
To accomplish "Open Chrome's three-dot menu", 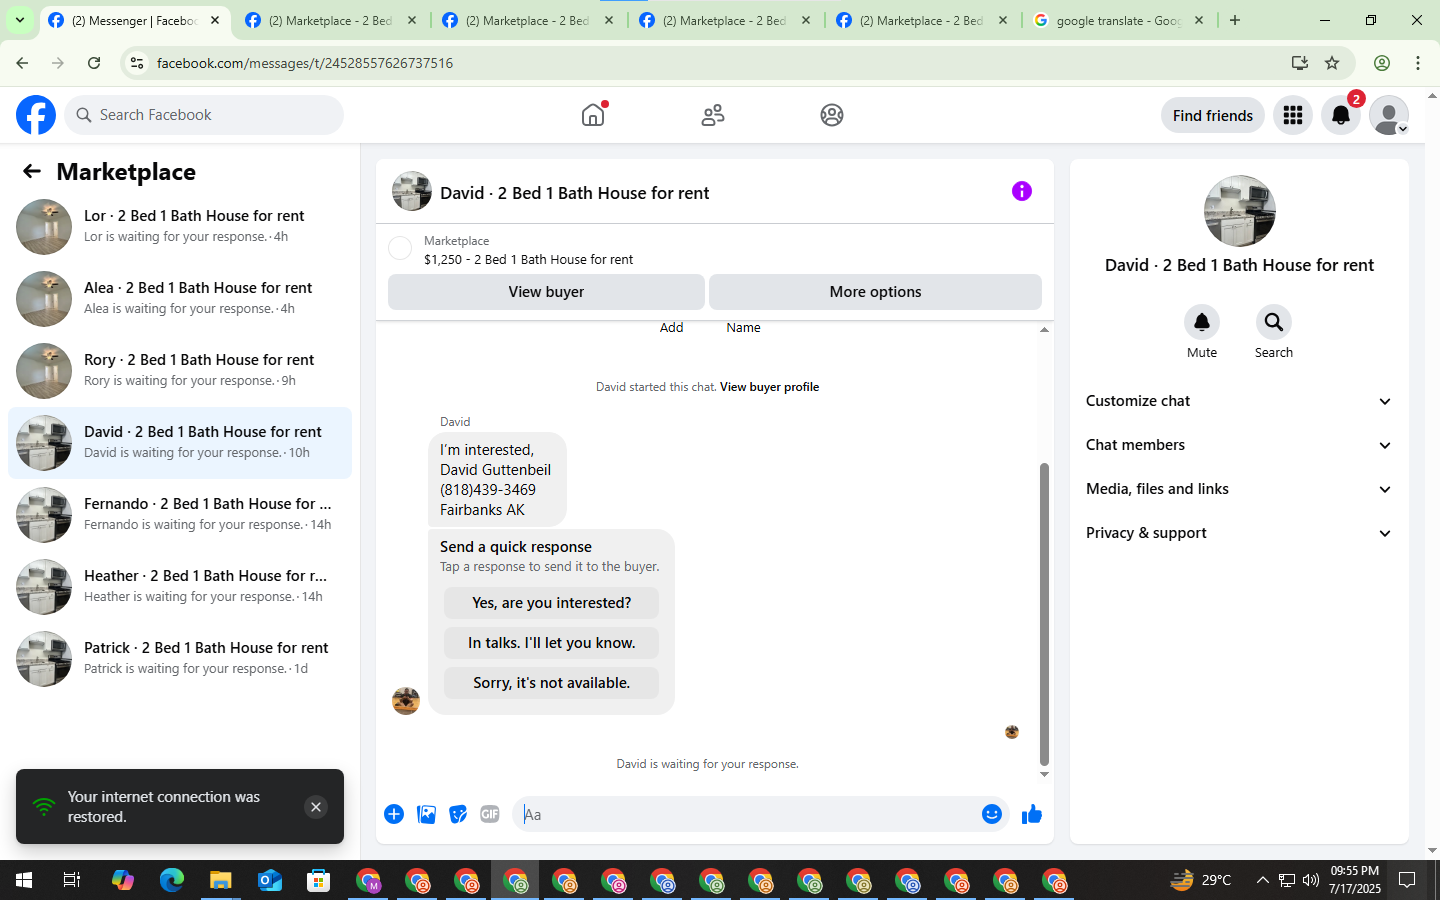I will click(1418, 63).
